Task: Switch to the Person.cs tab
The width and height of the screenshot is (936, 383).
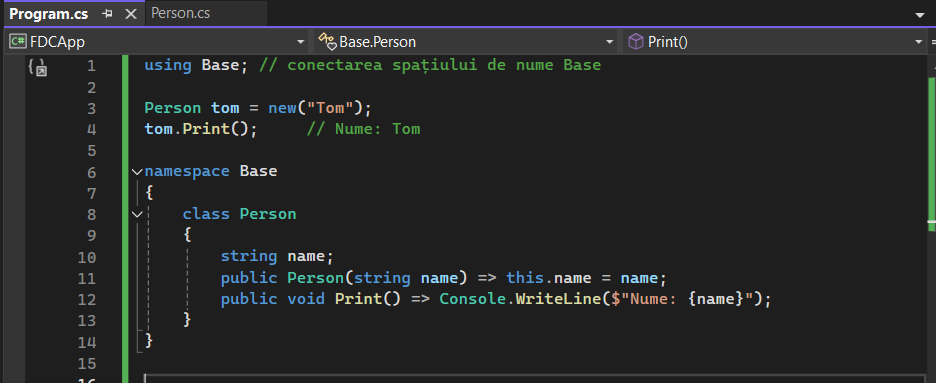Action: [180, 13]
